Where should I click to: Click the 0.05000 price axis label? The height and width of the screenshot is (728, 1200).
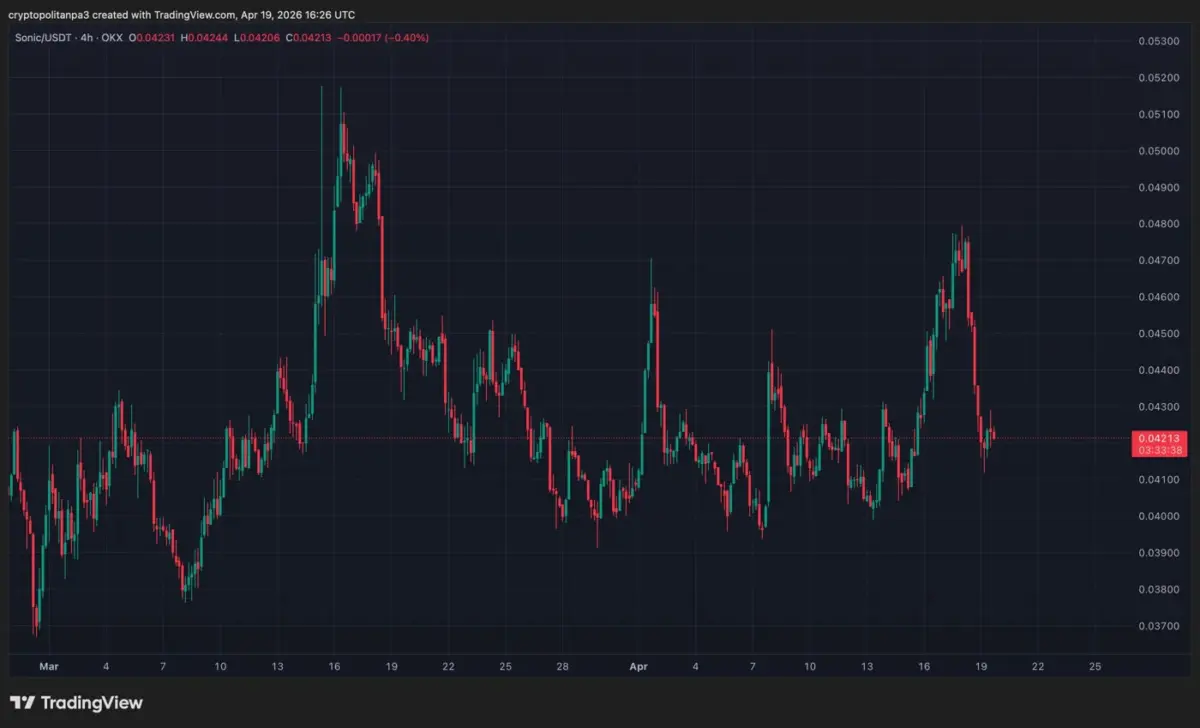coord(1158,151)
